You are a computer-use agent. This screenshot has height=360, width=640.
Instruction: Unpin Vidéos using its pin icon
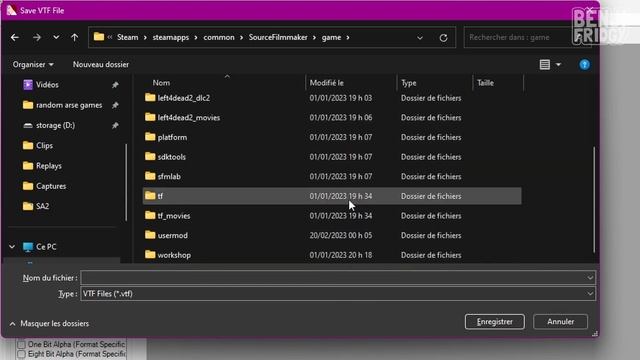click(x=115, y=85)
